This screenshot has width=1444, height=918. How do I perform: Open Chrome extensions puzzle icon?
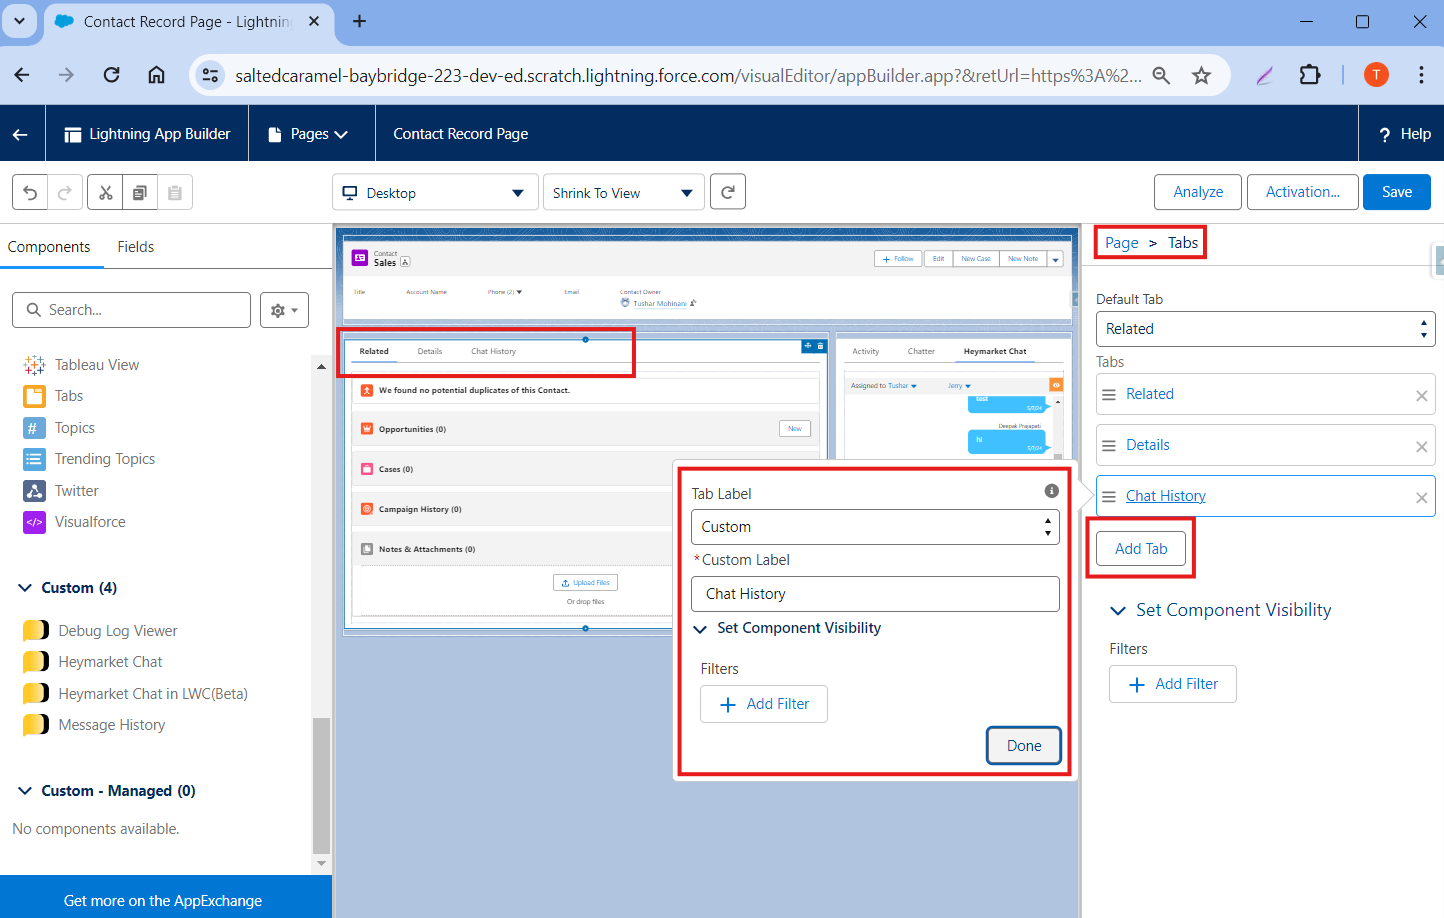click(1309, 75)
